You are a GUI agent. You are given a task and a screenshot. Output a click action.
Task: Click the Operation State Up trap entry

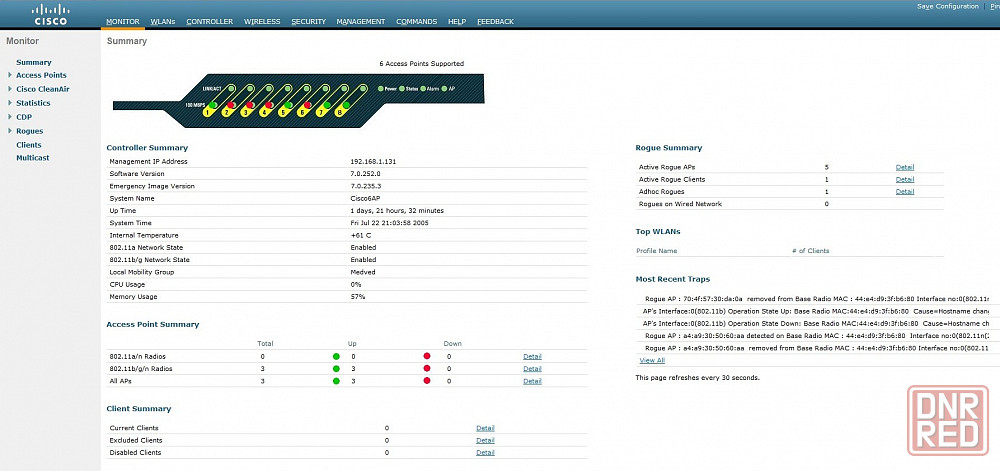click(x=816, y=310)
